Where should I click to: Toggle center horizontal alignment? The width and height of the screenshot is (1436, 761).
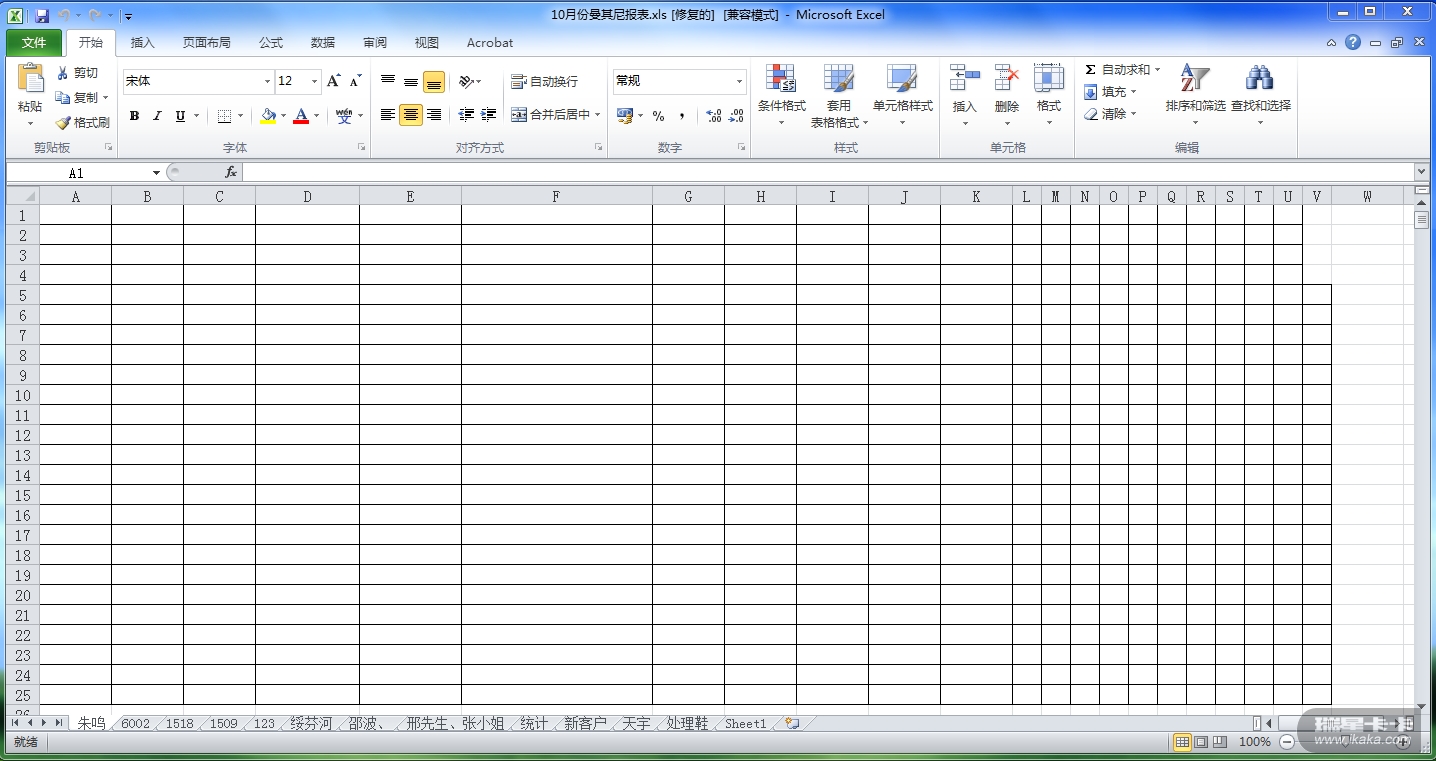click(x=411, y=116)
